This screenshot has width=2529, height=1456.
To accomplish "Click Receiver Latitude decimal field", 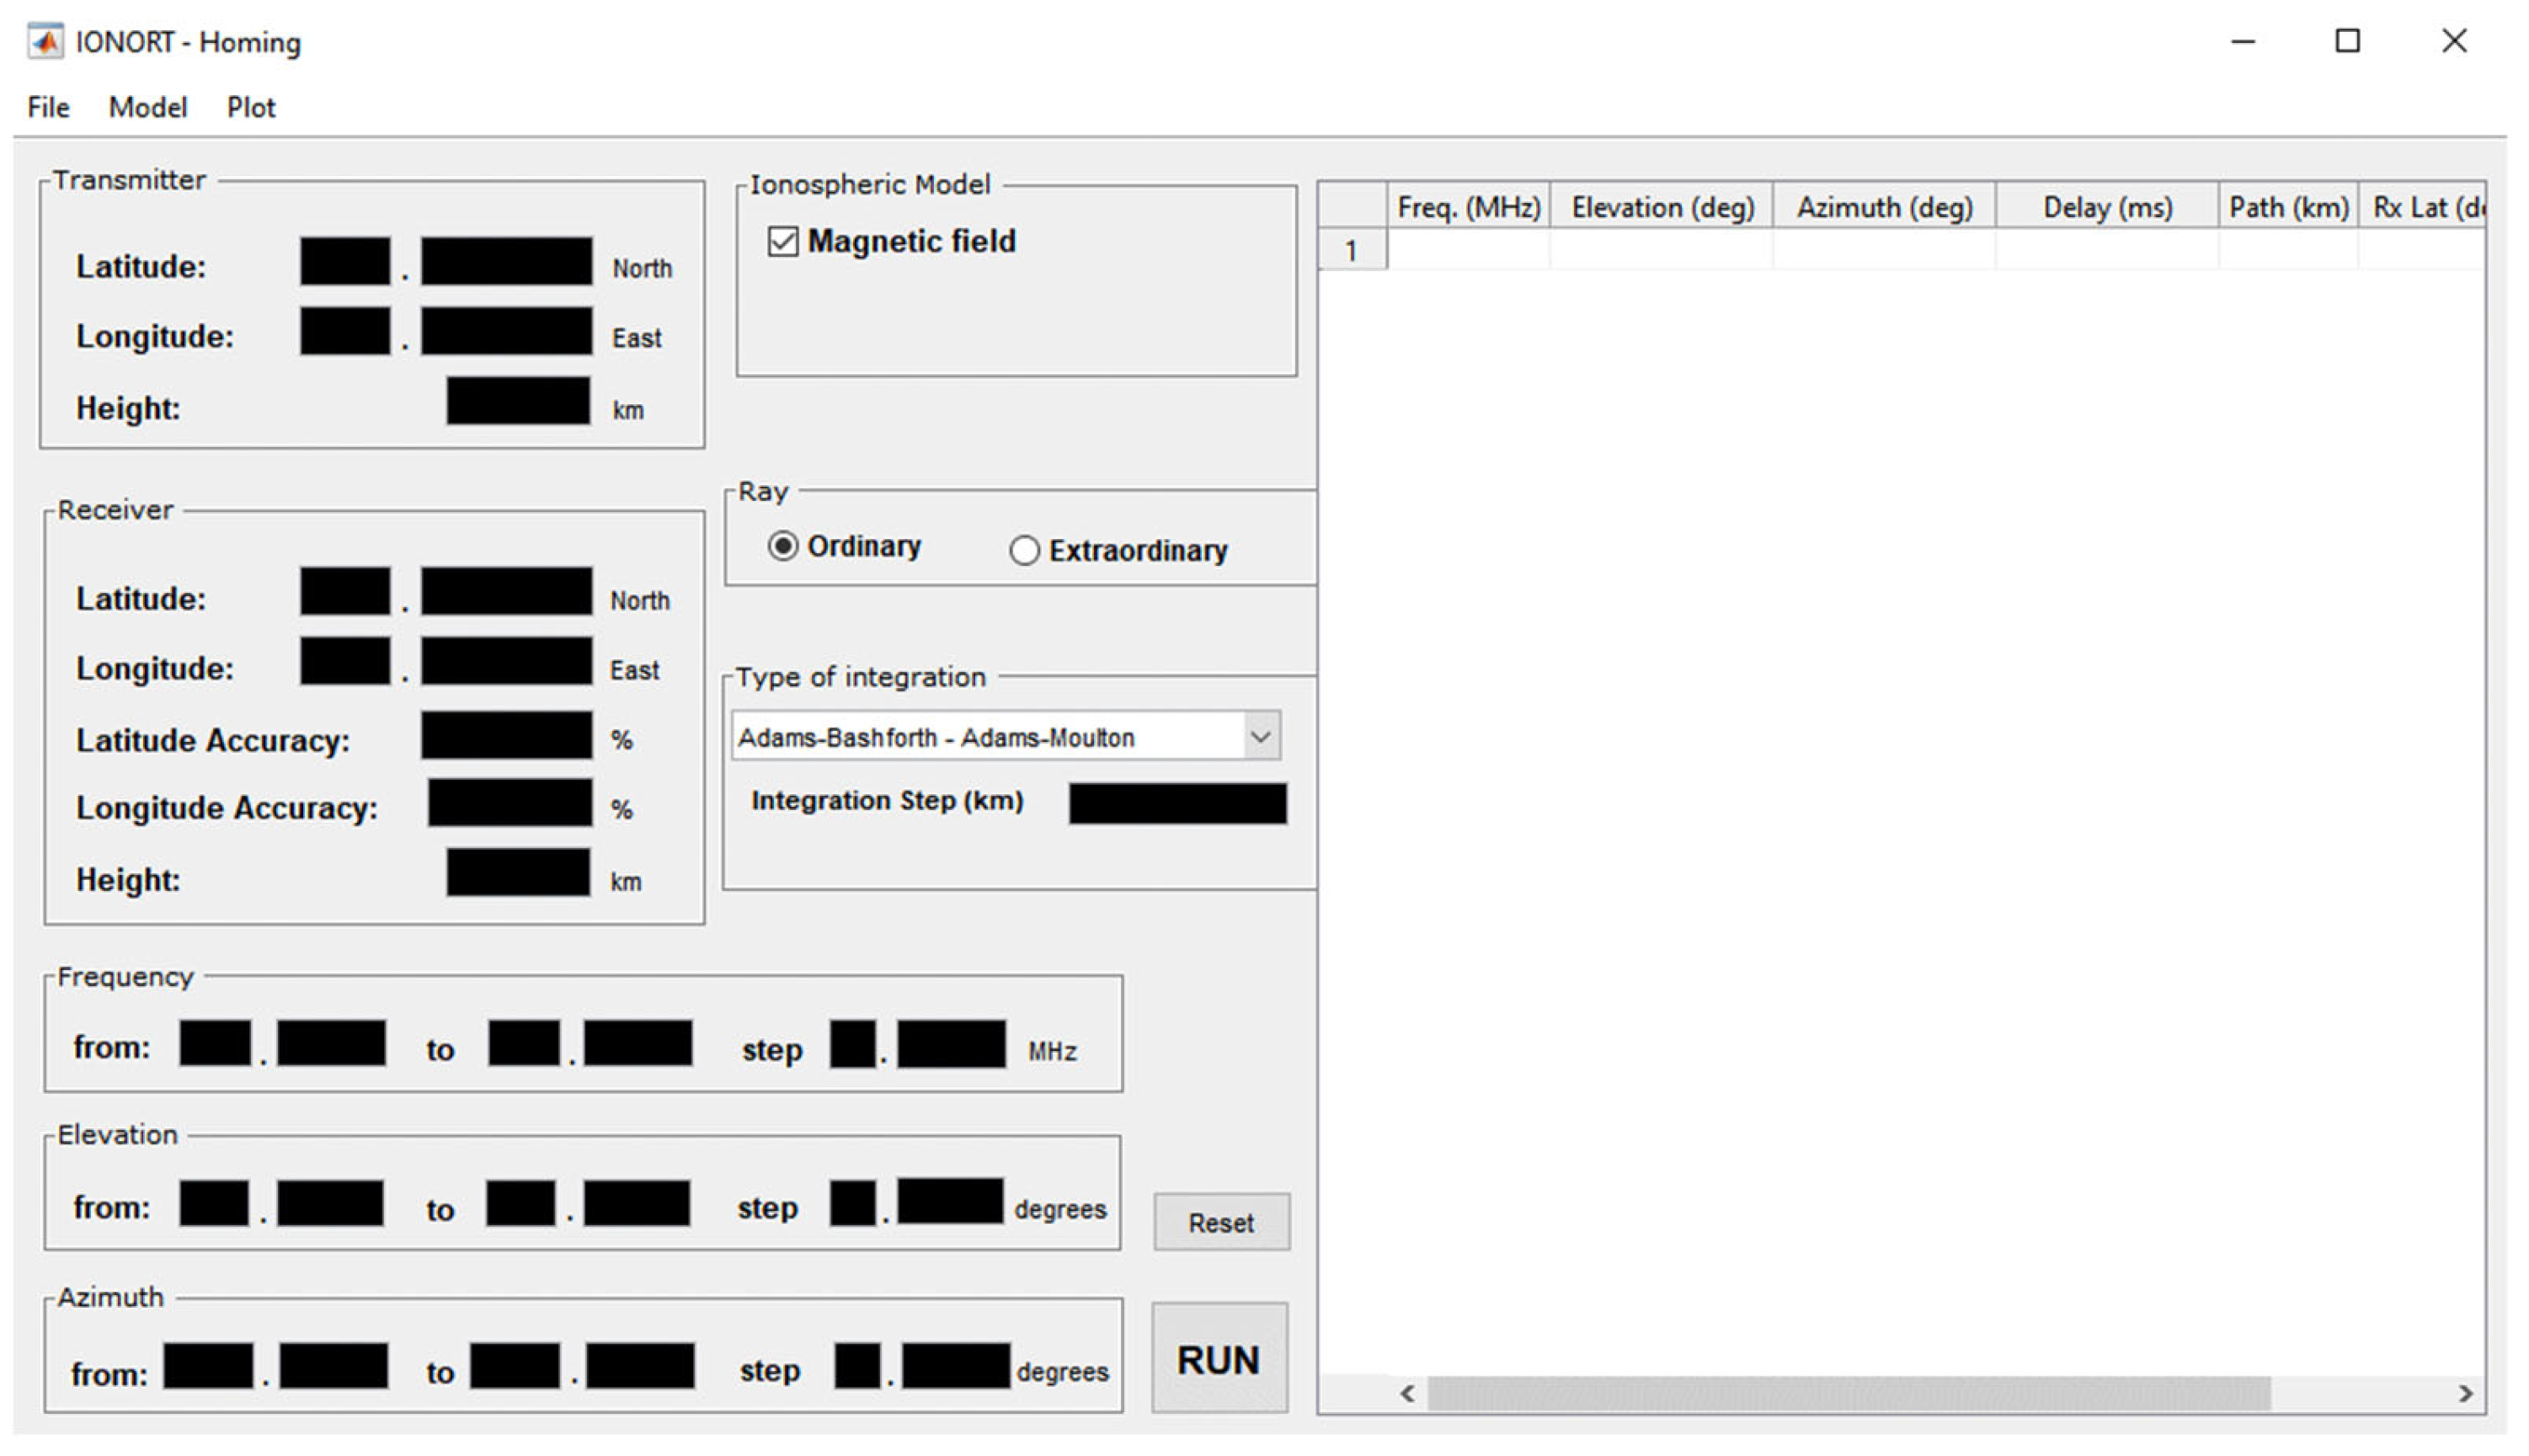I will coord(506,592).
